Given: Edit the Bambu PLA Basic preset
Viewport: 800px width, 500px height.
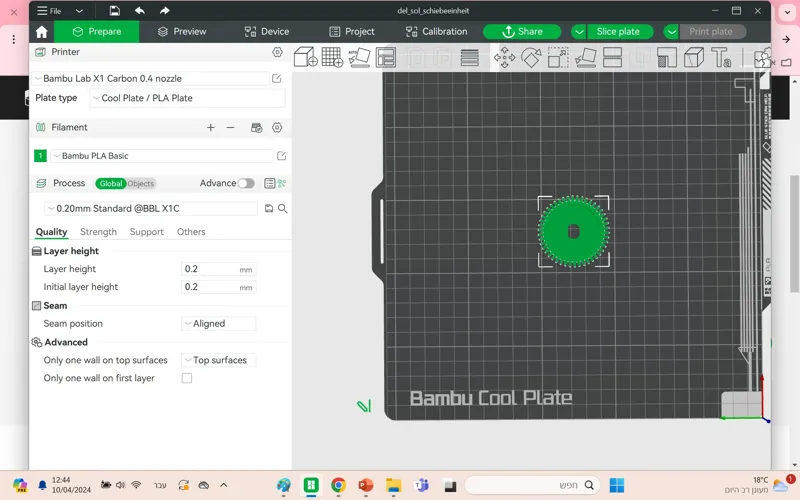Looking at the screenshot, I should coord(281,156).
